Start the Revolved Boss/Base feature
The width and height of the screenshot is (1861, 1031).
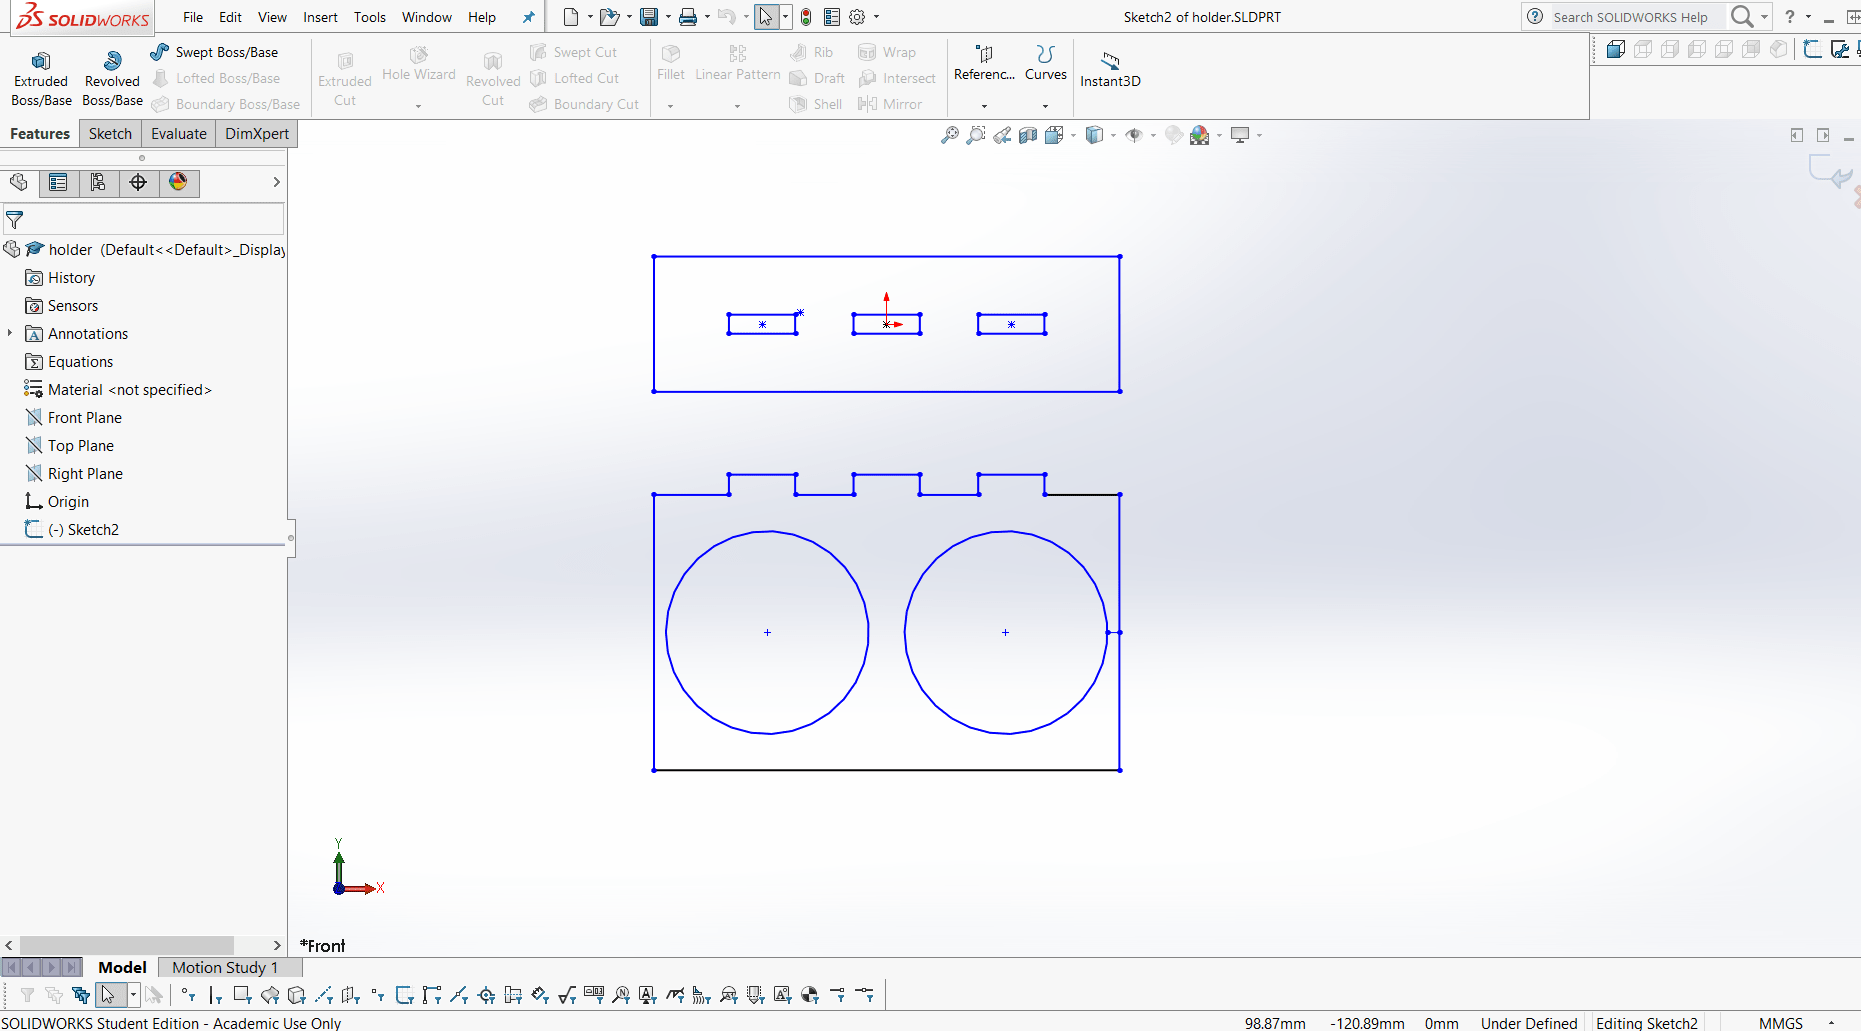tap(112, 79)
